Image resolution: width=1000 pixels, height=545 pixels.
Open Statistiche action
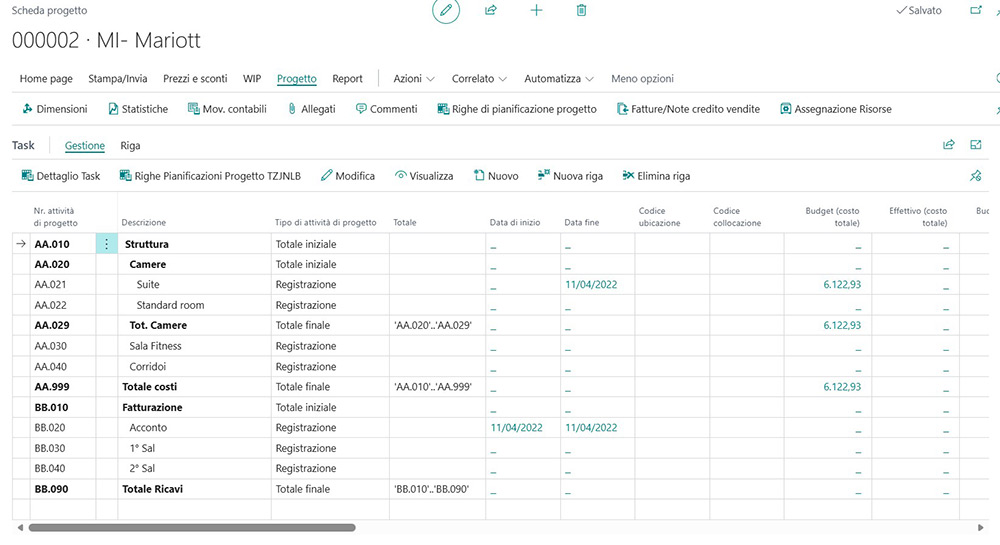point(138,109)
